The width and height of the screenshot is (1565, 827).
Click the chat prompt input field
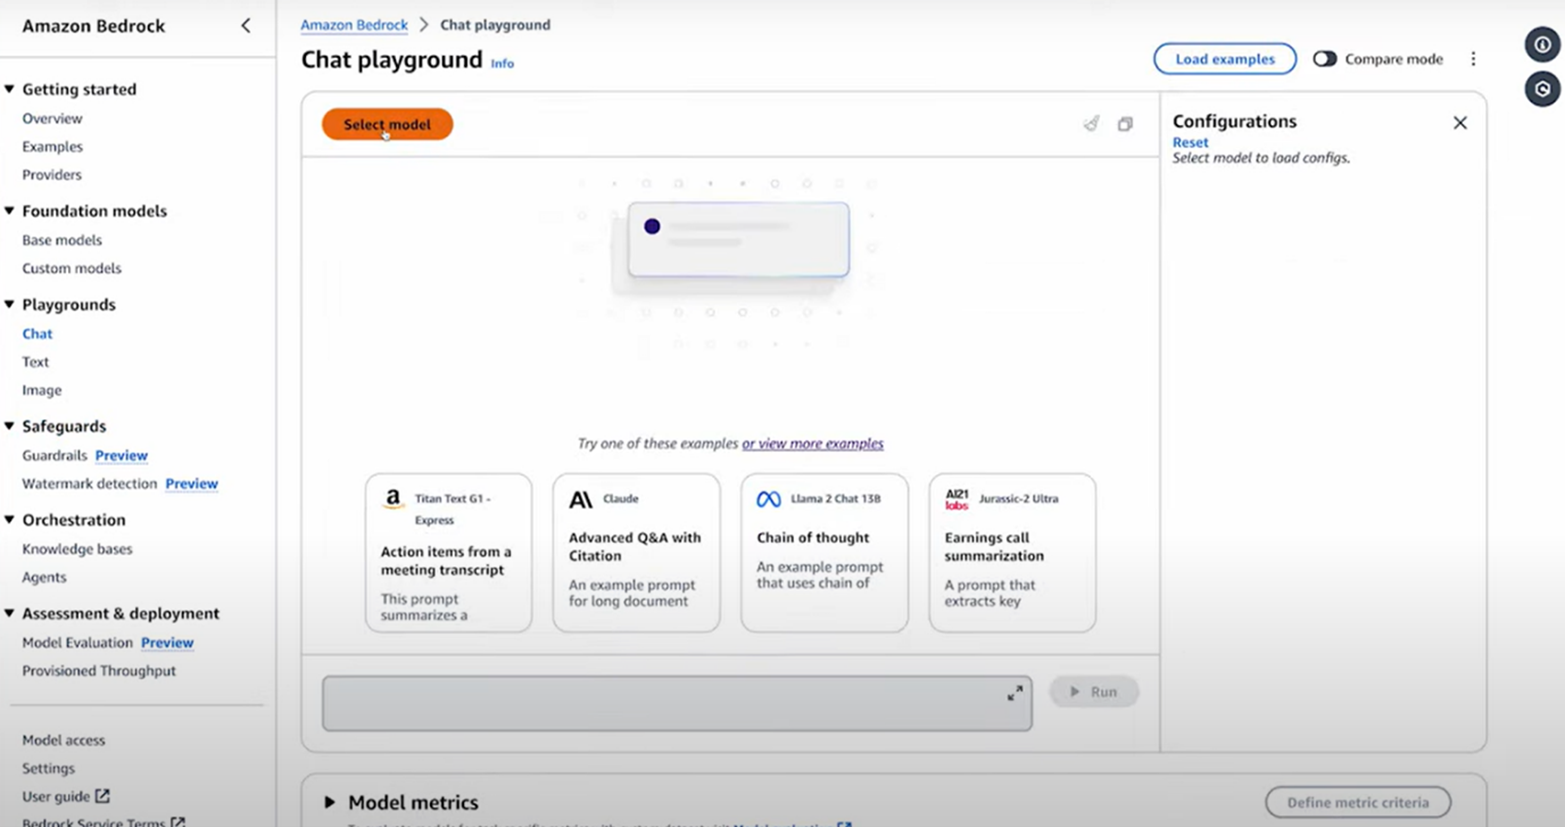click(x=677, y=703)
